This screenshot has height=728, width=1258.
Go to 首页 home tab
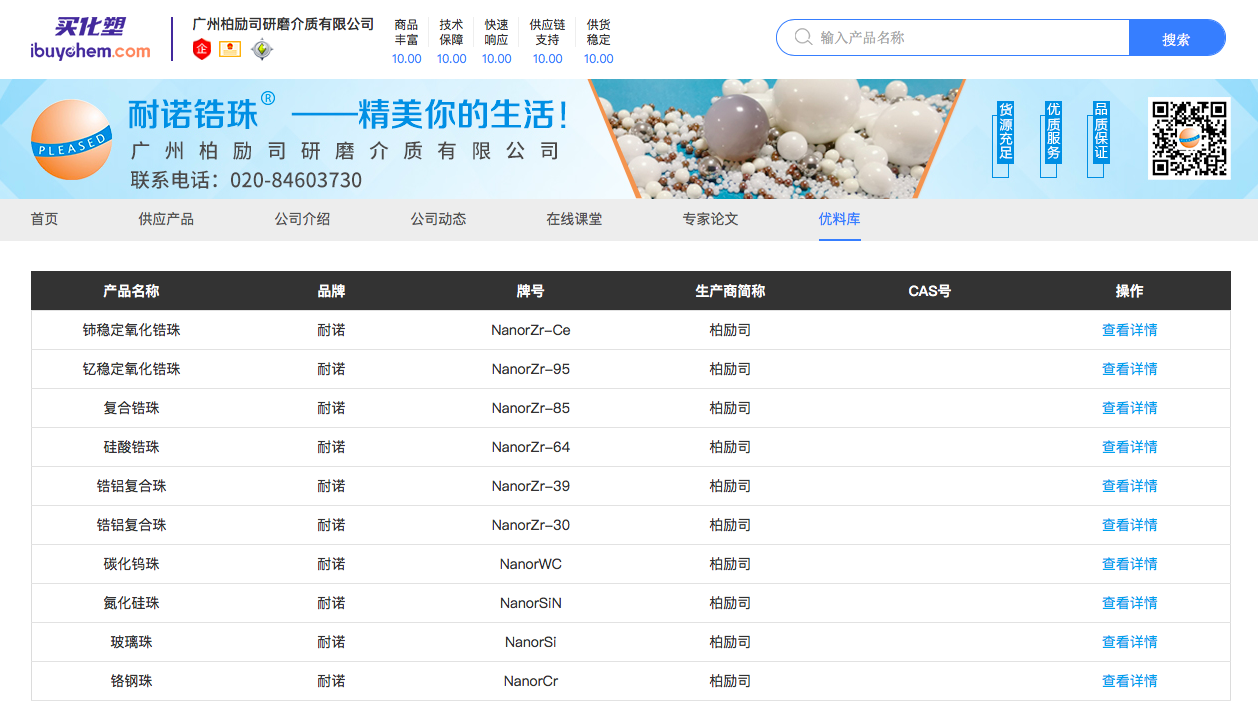coord(44,219)
